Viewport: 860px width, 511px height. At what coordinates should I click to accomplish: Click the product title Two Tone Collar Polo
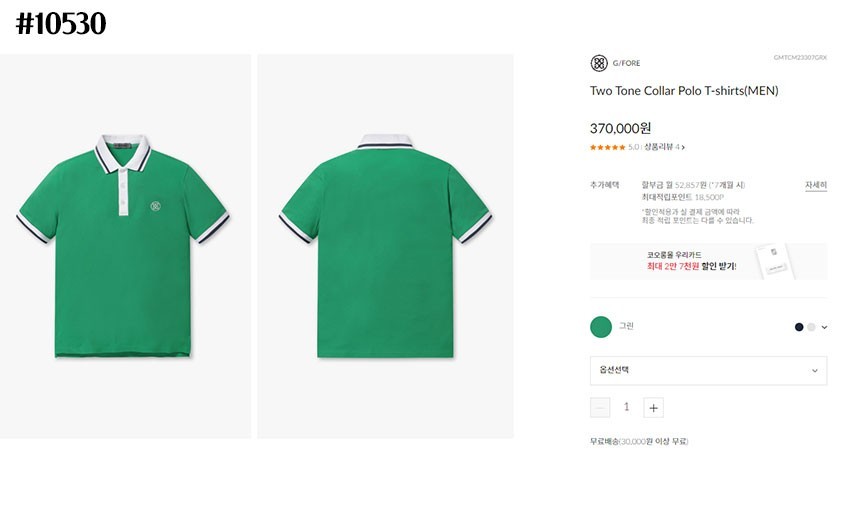click(x=684, y=91)
